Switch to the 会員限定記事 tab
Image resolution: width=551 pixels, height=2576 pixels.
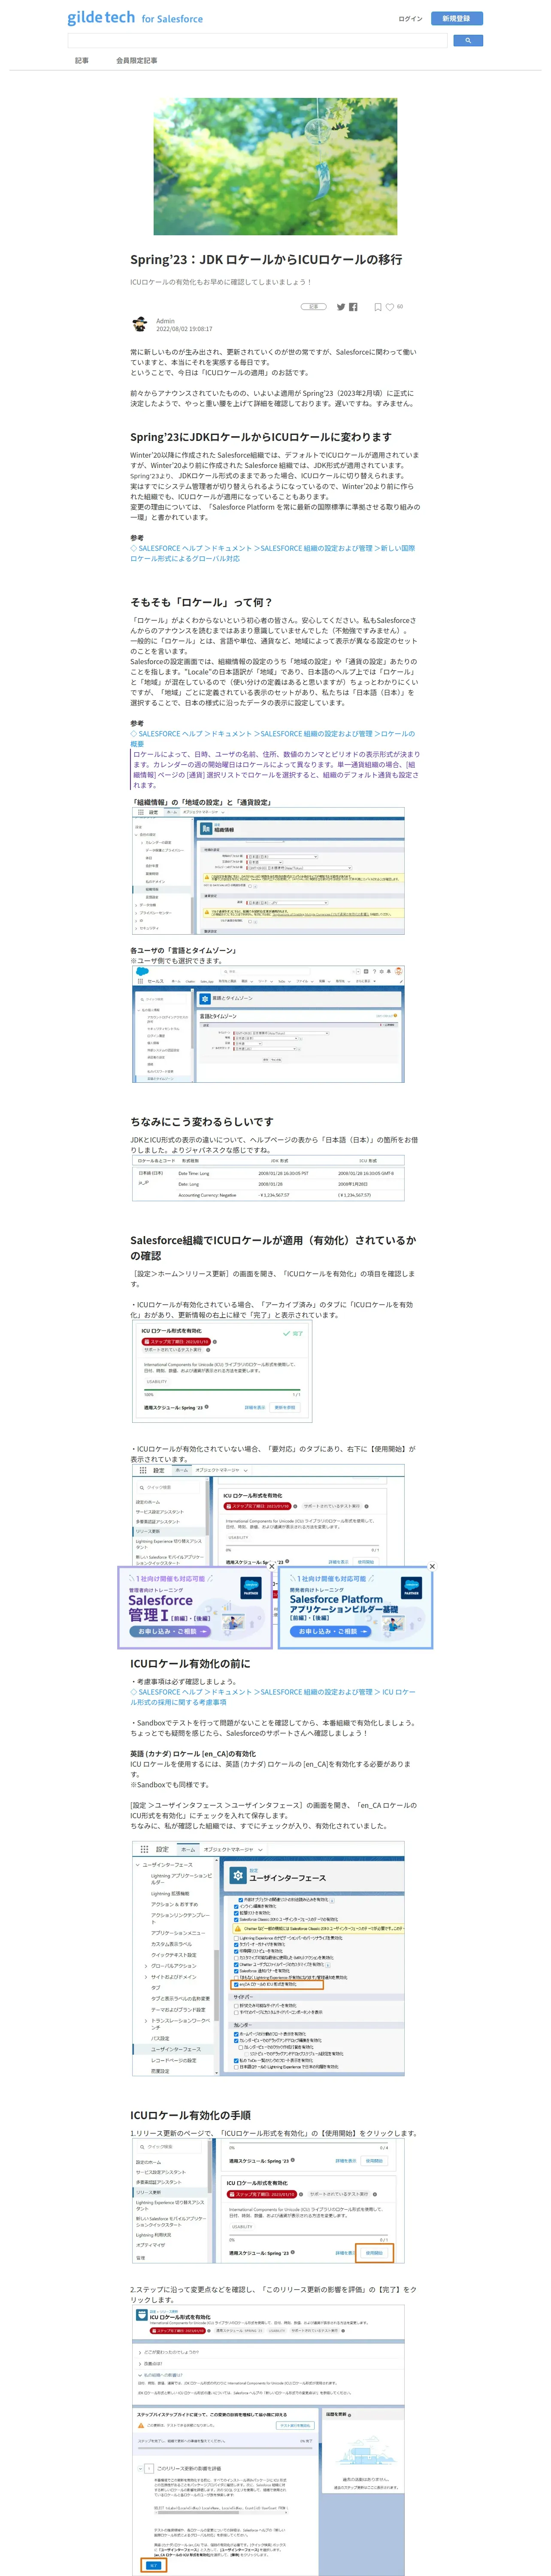pos(136,60)
